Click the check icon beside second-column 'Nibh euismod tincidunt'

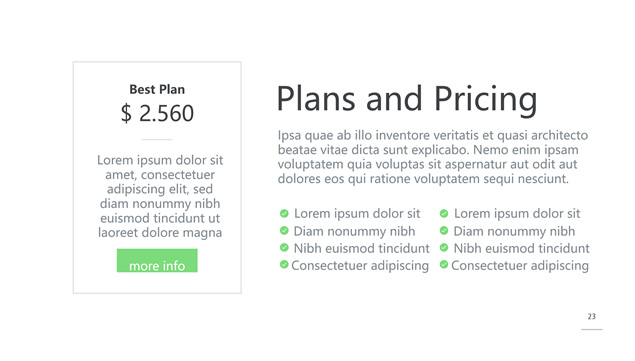(444, 247)
